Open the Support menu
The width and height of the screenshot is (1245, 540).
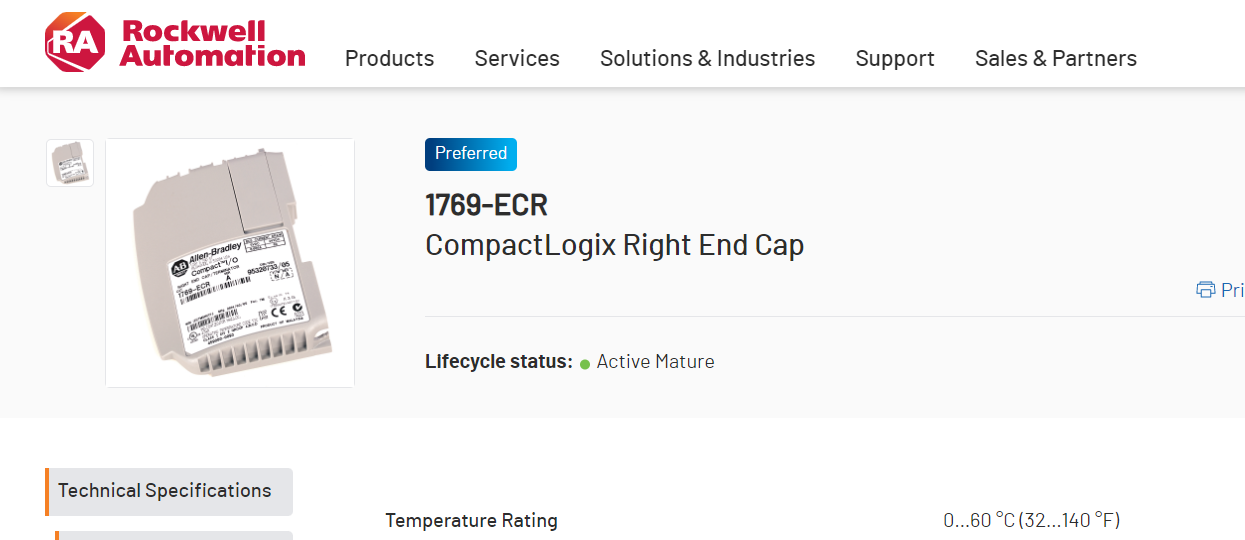coord(895,58)
